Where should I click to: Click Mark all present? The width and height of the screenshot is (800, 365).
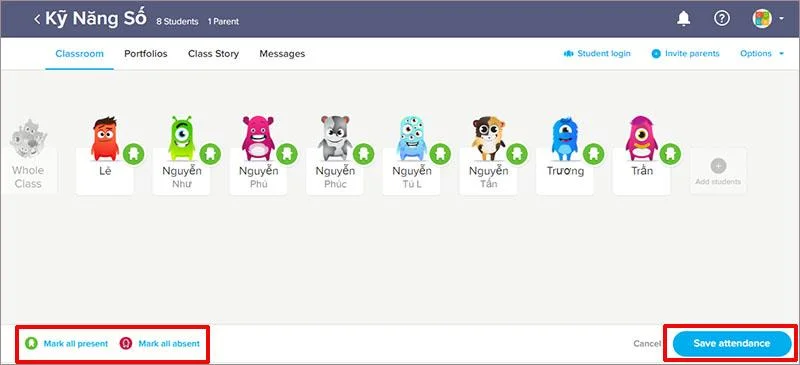click(76, 344)
